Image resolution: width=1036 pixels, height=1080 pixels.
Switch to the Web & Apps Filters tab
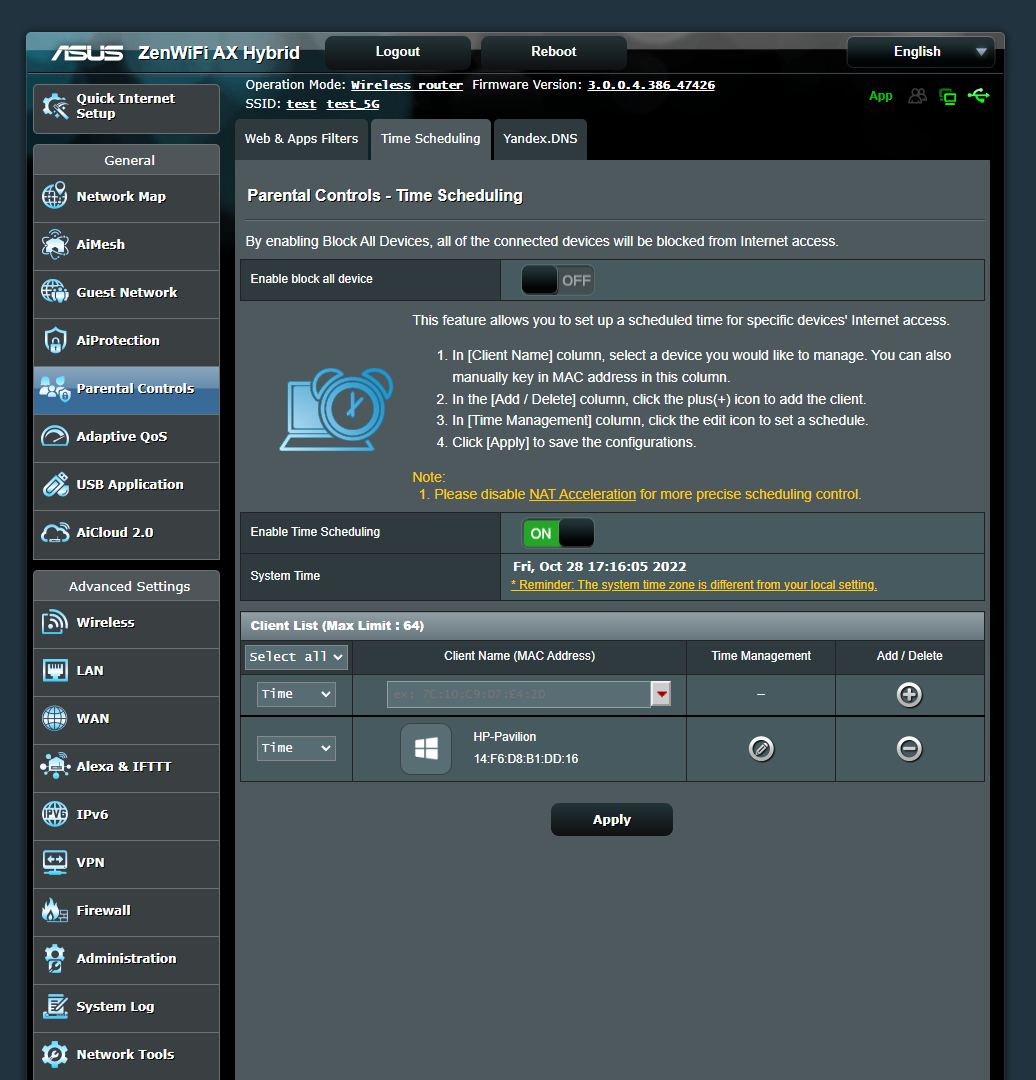[301, 139]
